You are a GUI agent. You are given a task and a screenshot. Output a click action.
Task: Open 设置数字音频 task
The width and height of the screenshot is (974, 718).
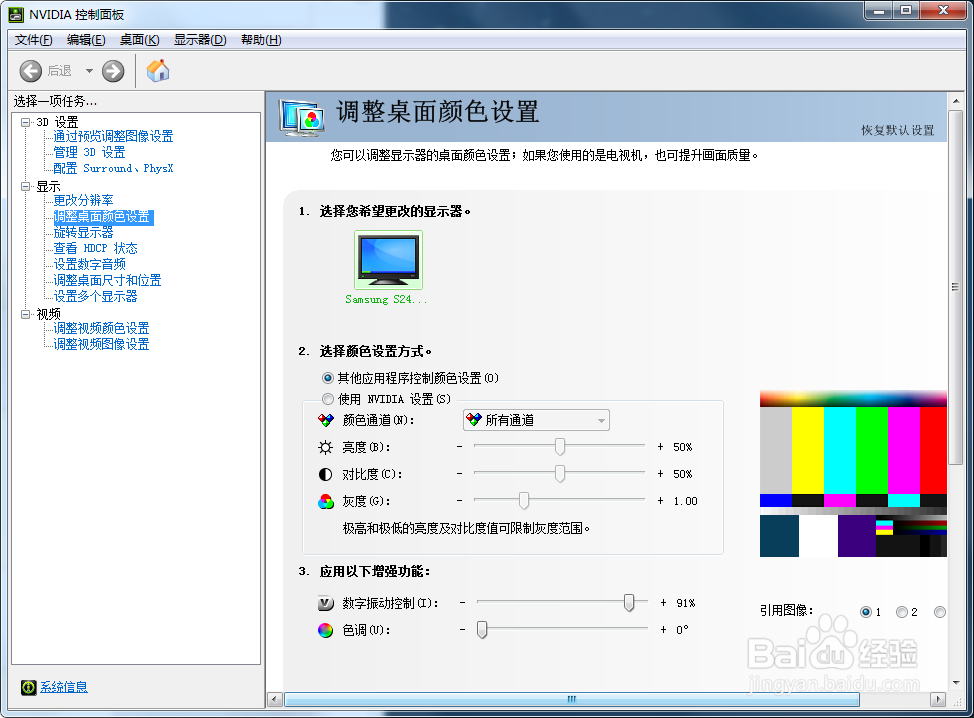pos(89,265)
